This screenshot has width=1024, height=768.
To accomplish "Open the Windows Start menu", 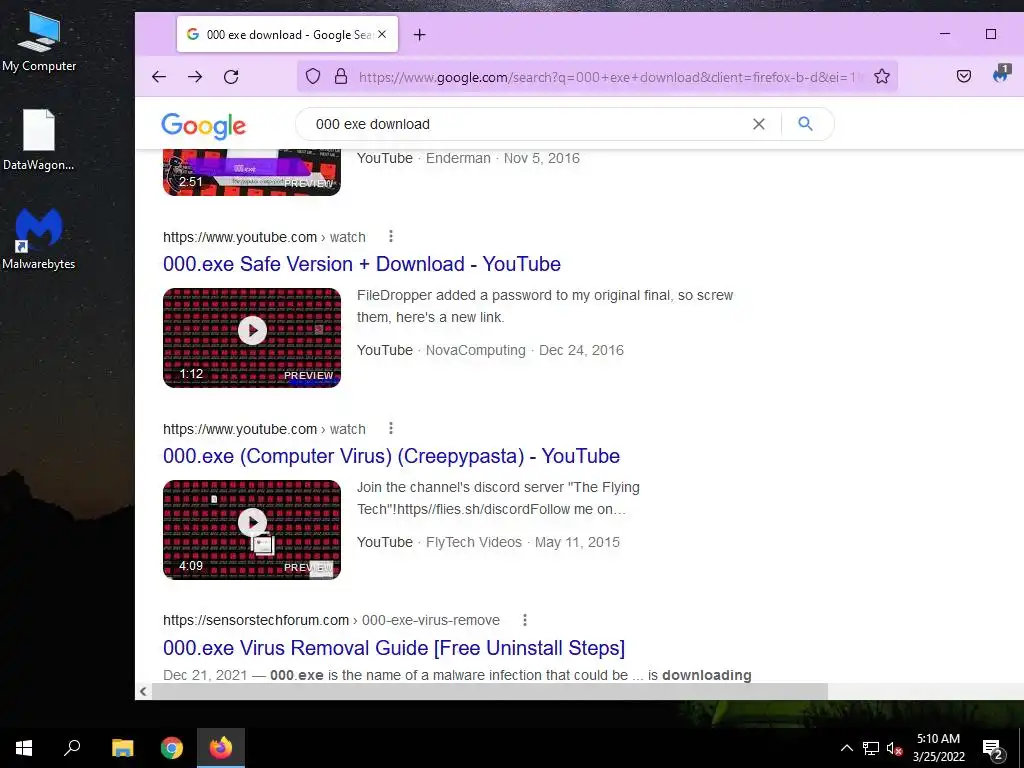I will 24,748.
